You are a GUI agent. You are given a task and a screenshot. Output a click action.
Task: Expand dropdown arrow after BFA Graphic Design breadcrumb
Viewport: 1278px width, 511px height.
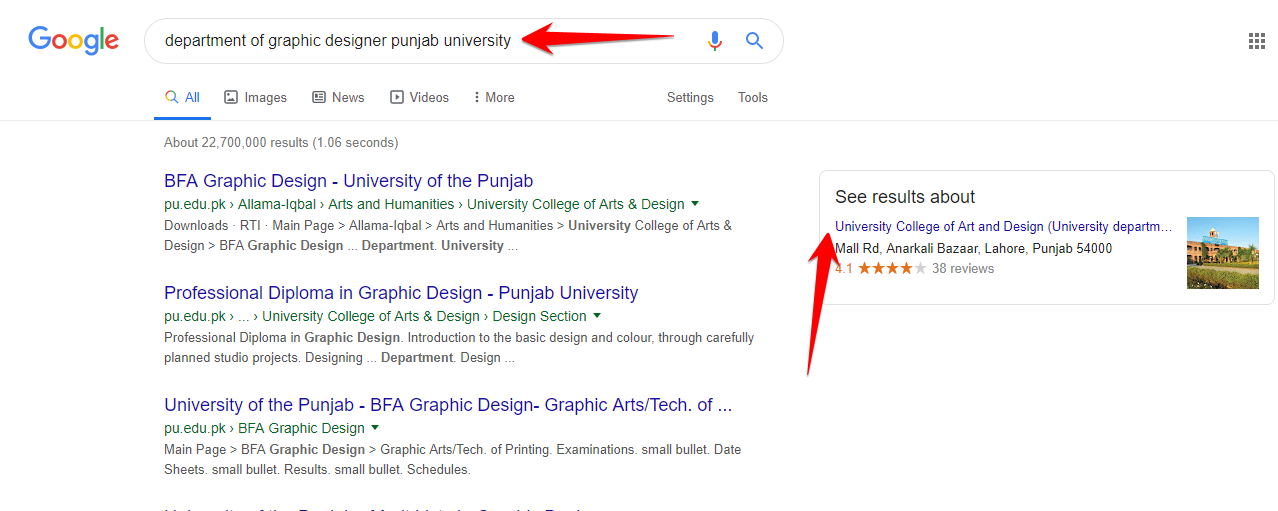(375, 428)
